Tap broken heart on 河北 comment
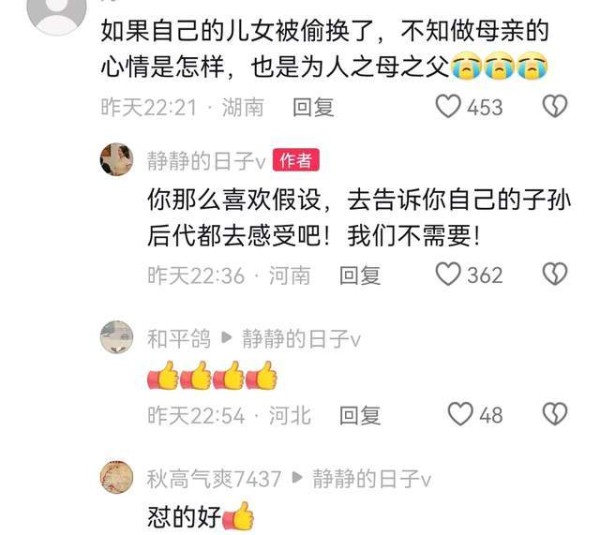This screenshot has height=535, width=600. 555,414
